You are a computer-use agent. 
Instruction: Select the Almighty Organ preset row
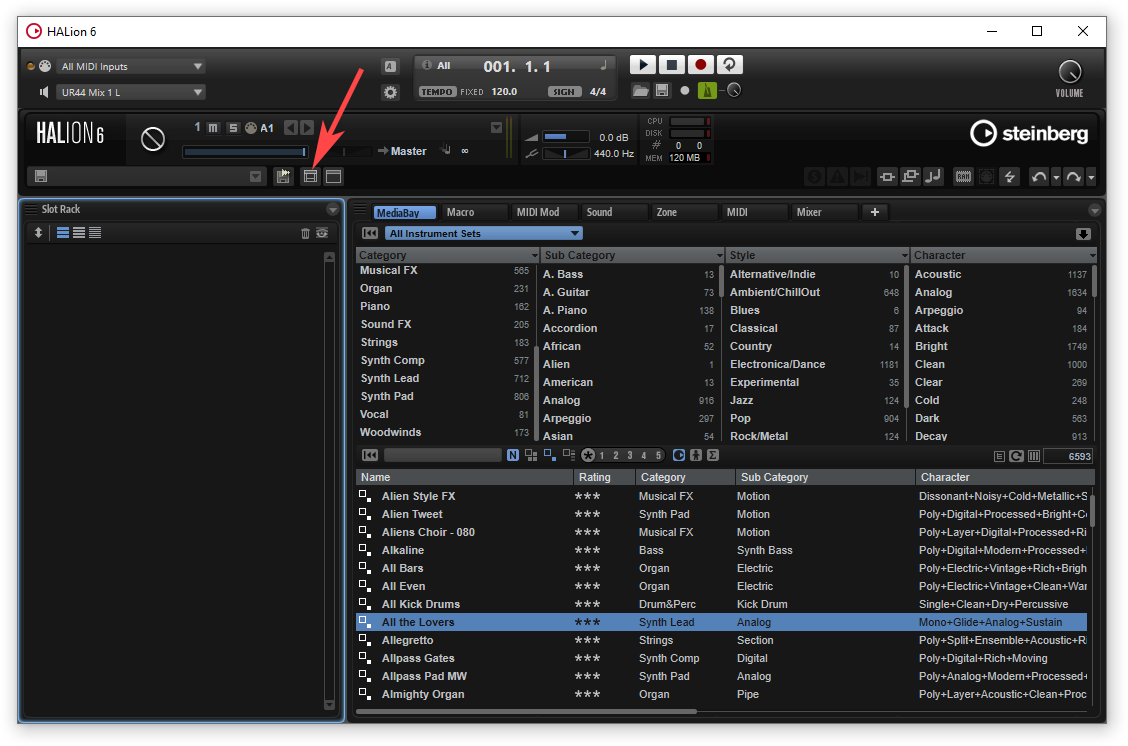pyautogui.click(x=722, y=694)
